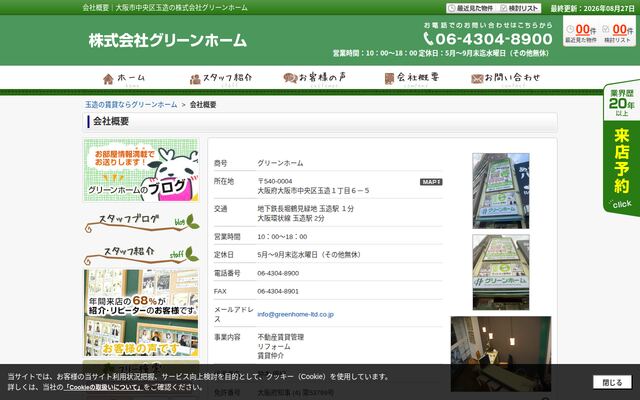Open the スタッフブログ sidebar banner
Screen dimensions: 640x400
point(141,222)
